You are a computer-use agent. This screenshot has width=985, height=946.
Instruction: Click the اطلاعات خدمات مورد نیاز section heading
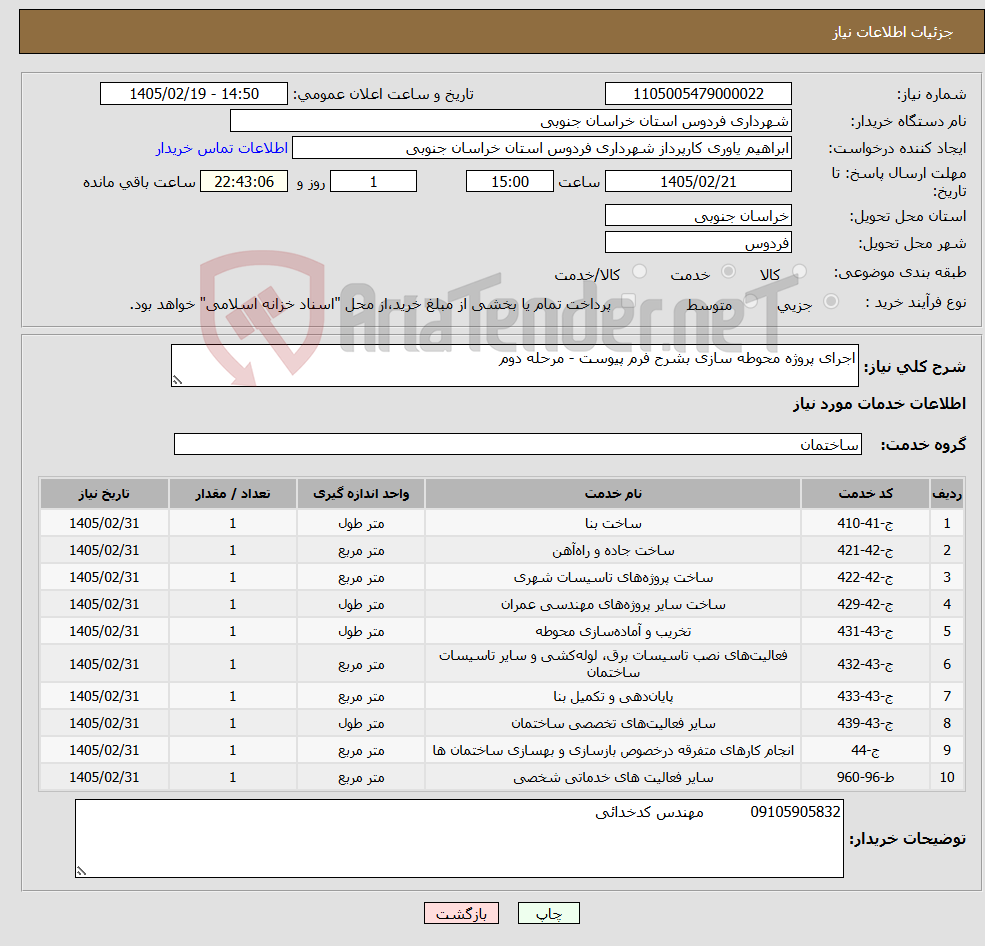(879, 403)
